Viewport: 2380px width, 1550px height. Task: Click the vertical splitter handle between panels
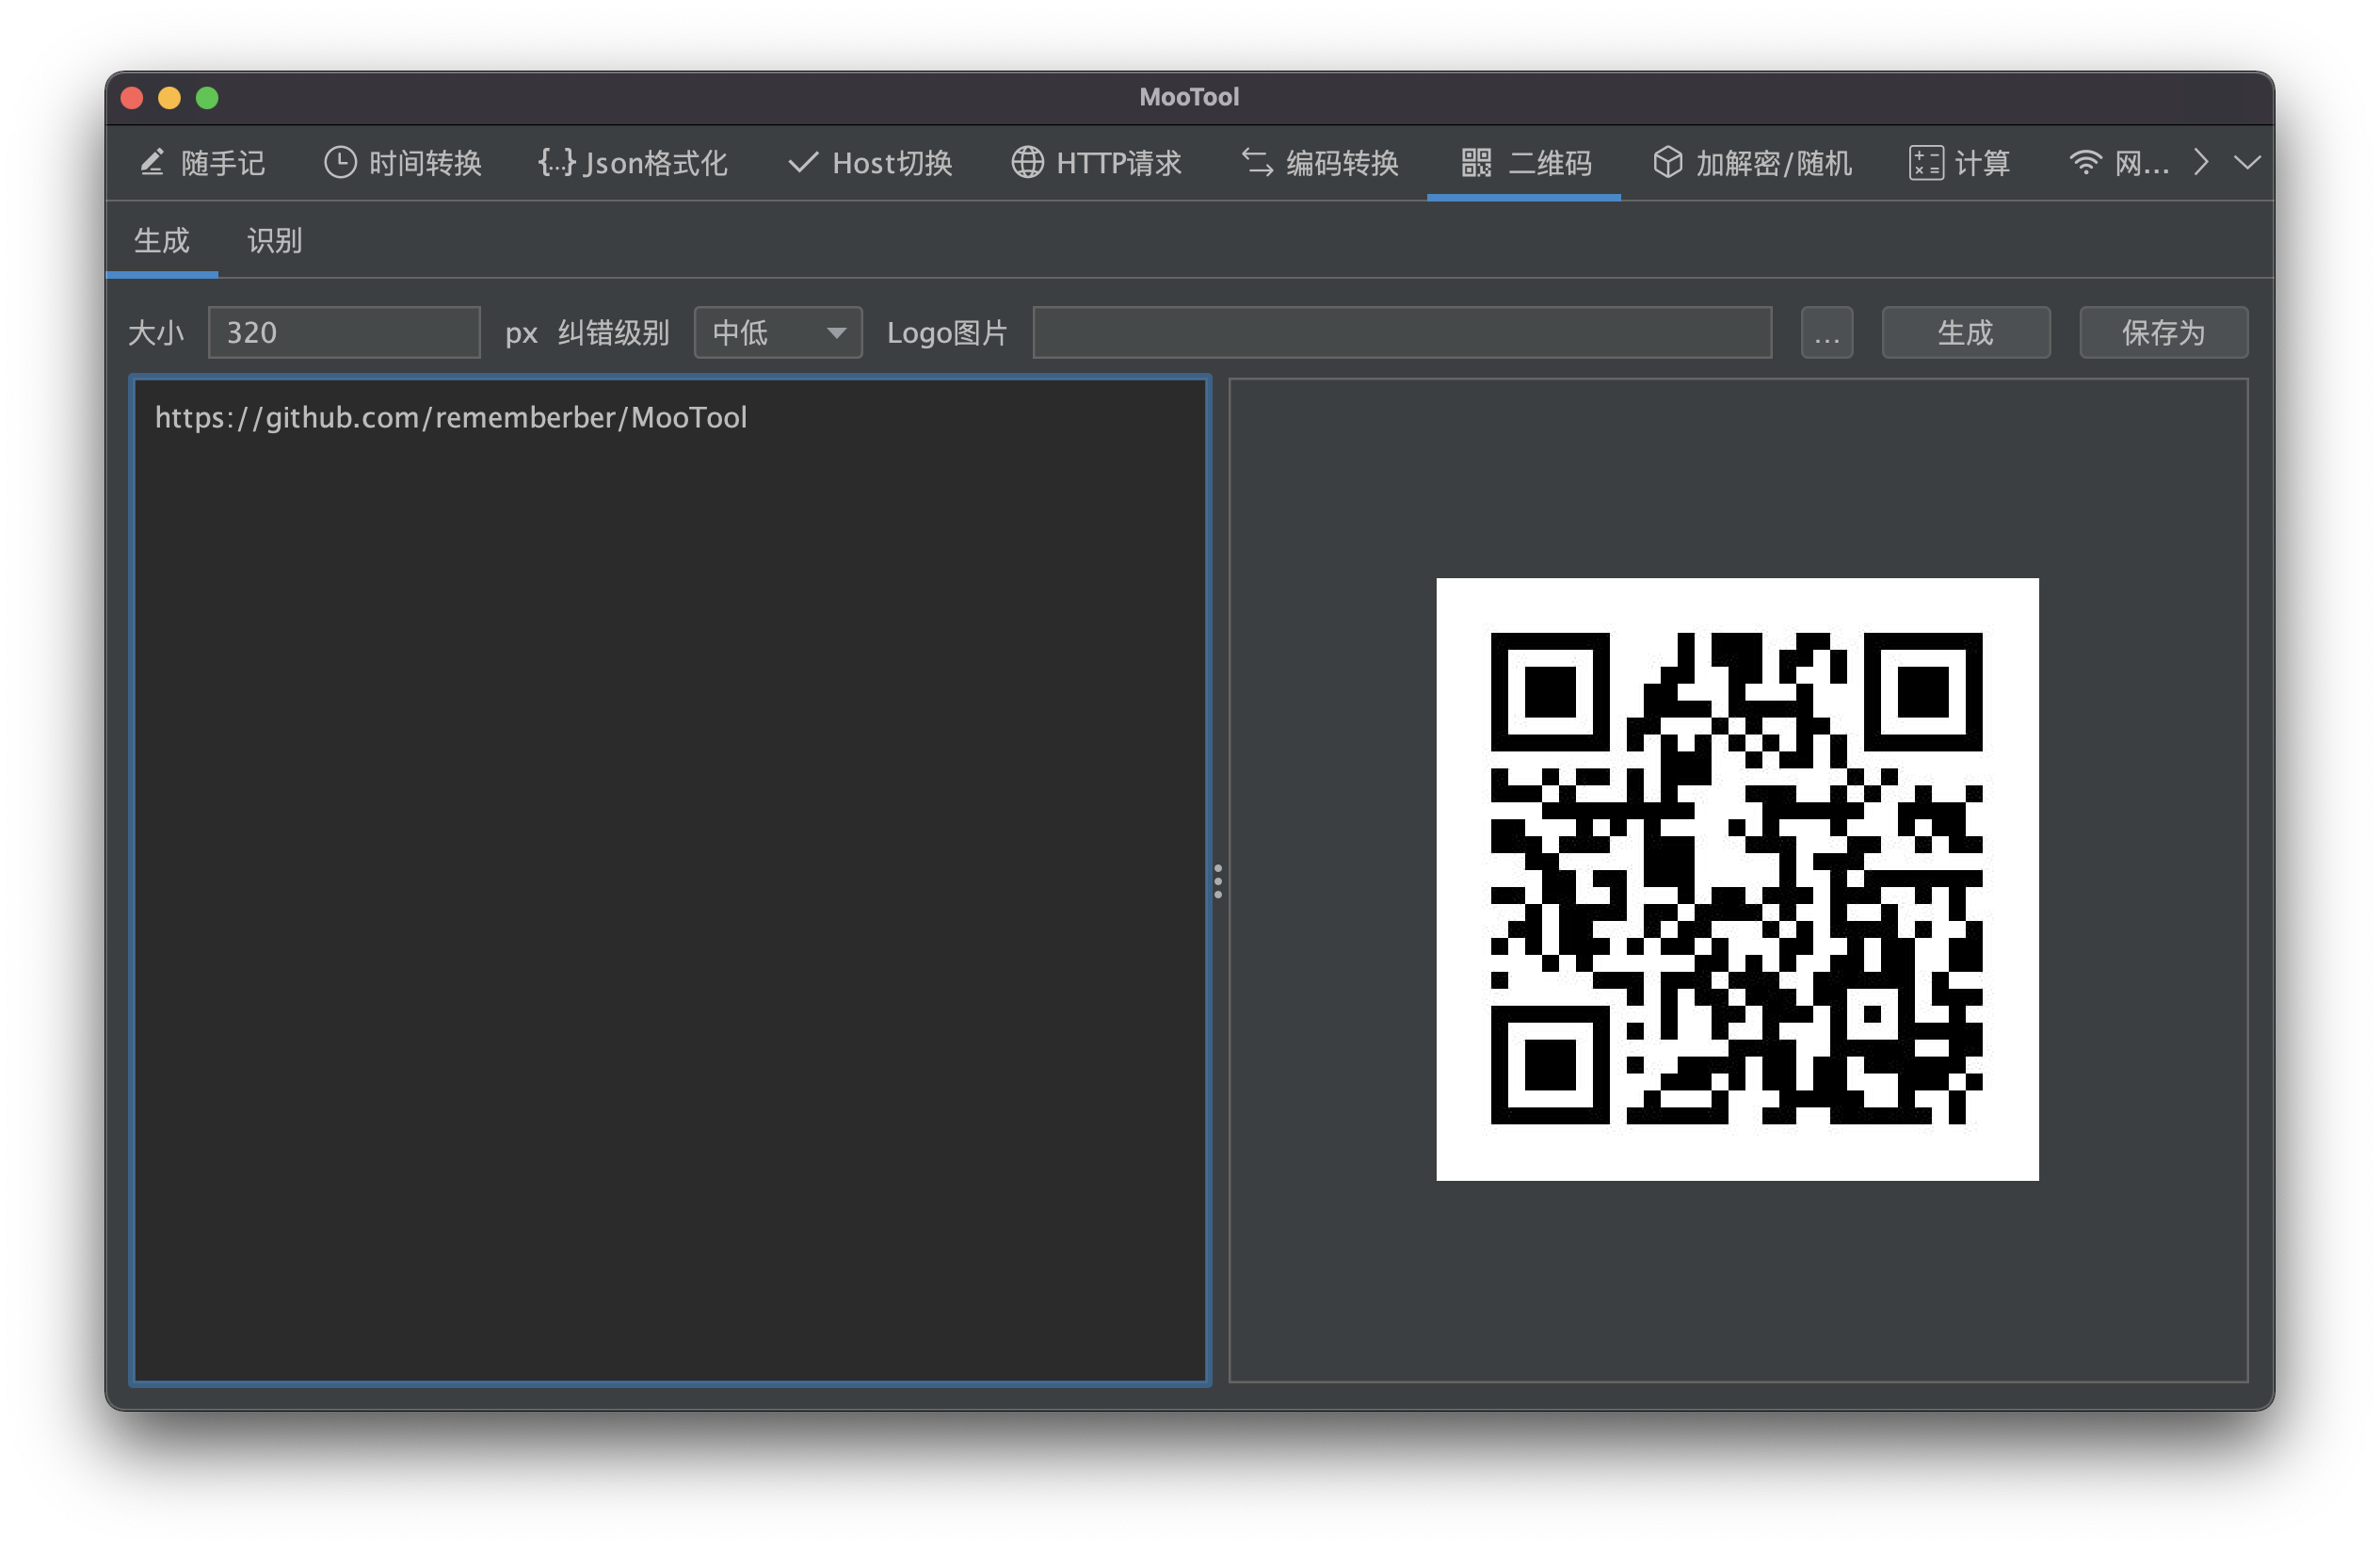[x=1217, y=881]
